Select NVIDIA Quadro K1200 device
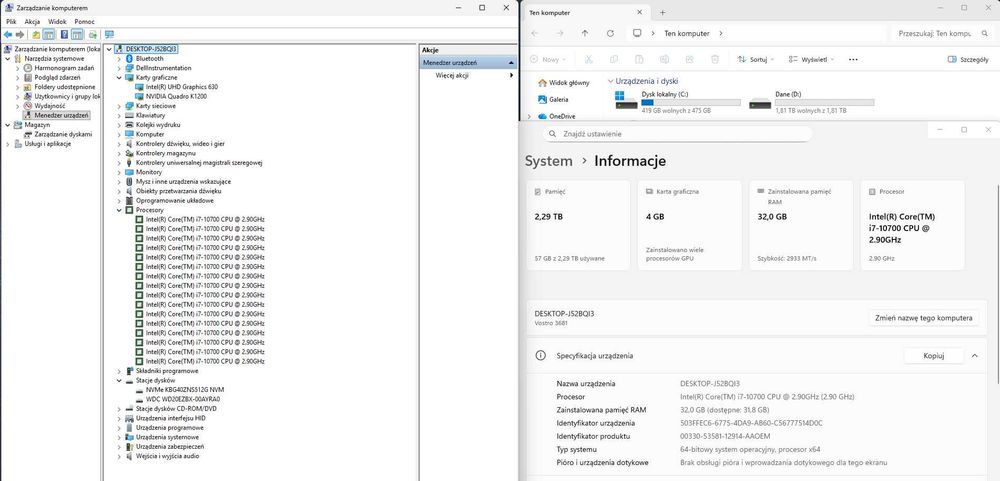 172,96
